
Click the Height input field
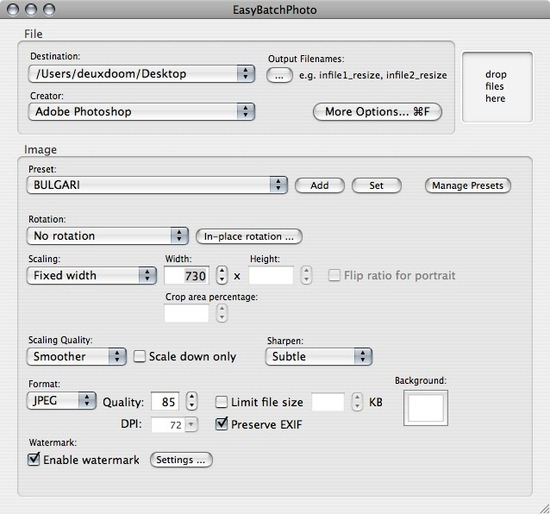[x=271, y=275]
